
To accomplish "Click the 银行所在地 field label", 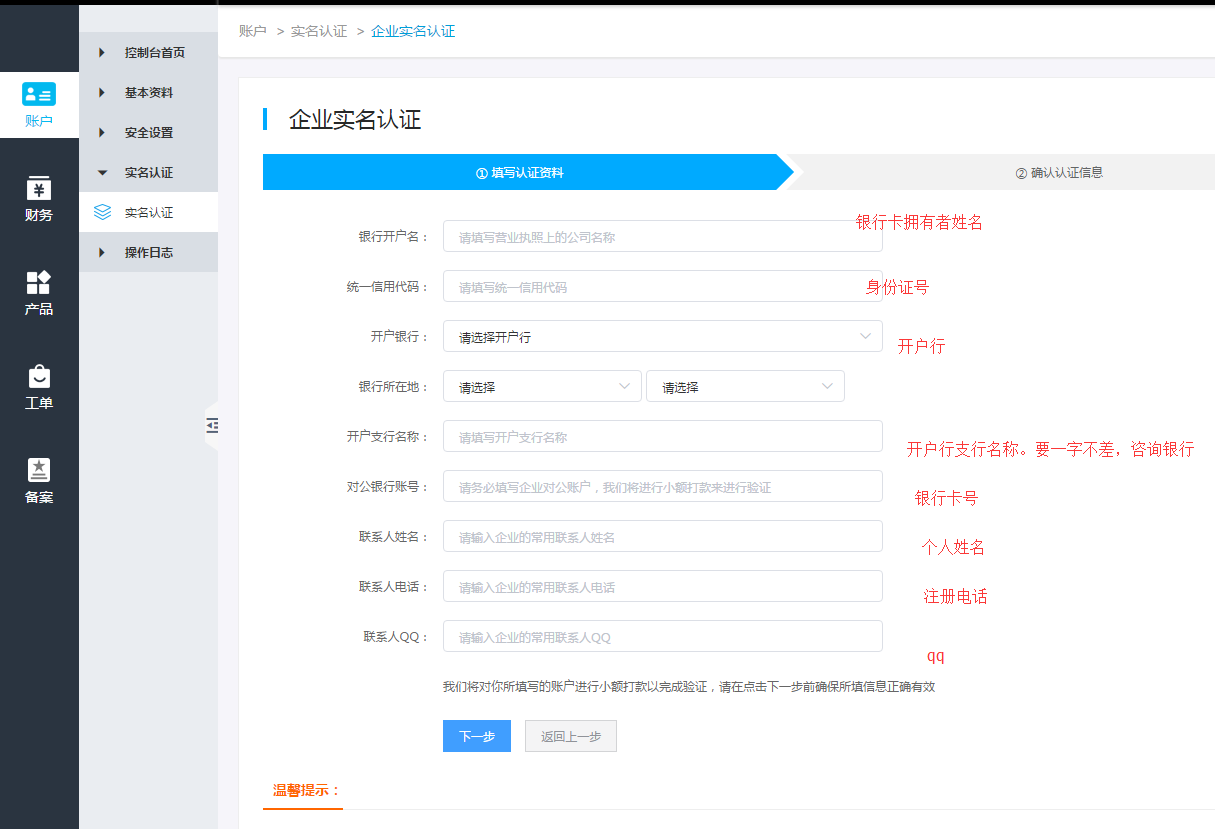I will (x=394, y=387).
